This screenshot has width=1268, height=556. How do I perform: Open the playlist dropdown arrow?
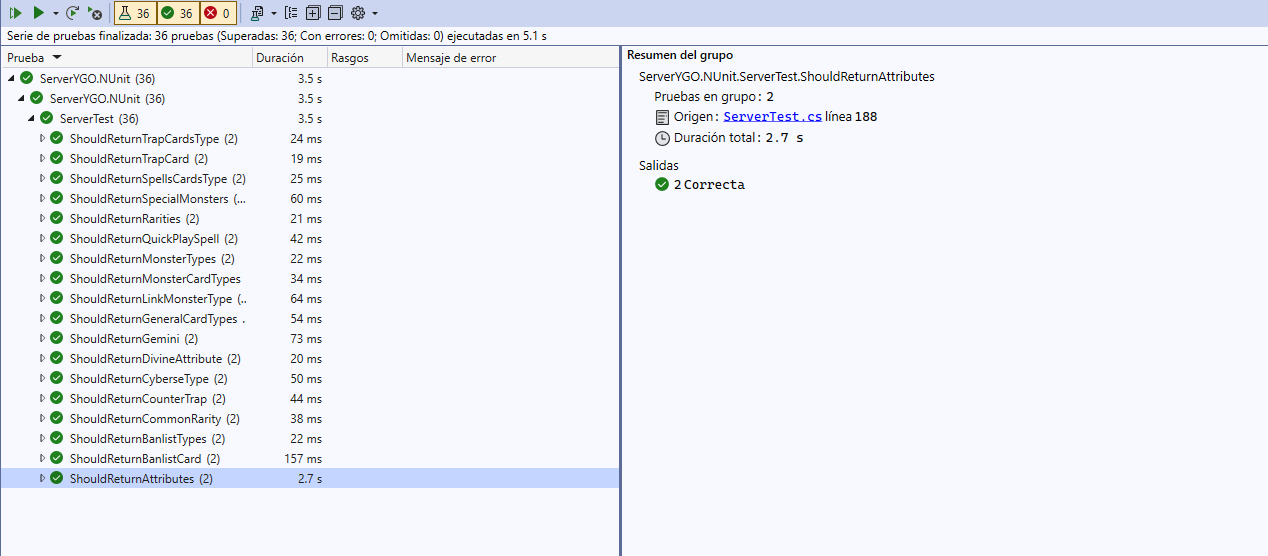click(x=274, y=13)
